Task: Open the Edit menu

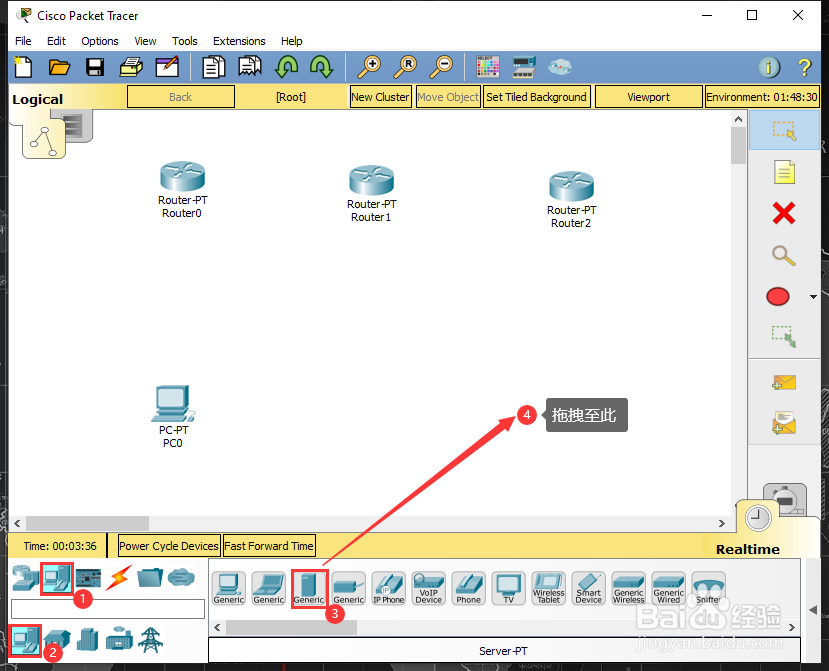Action: pos(56,41)
